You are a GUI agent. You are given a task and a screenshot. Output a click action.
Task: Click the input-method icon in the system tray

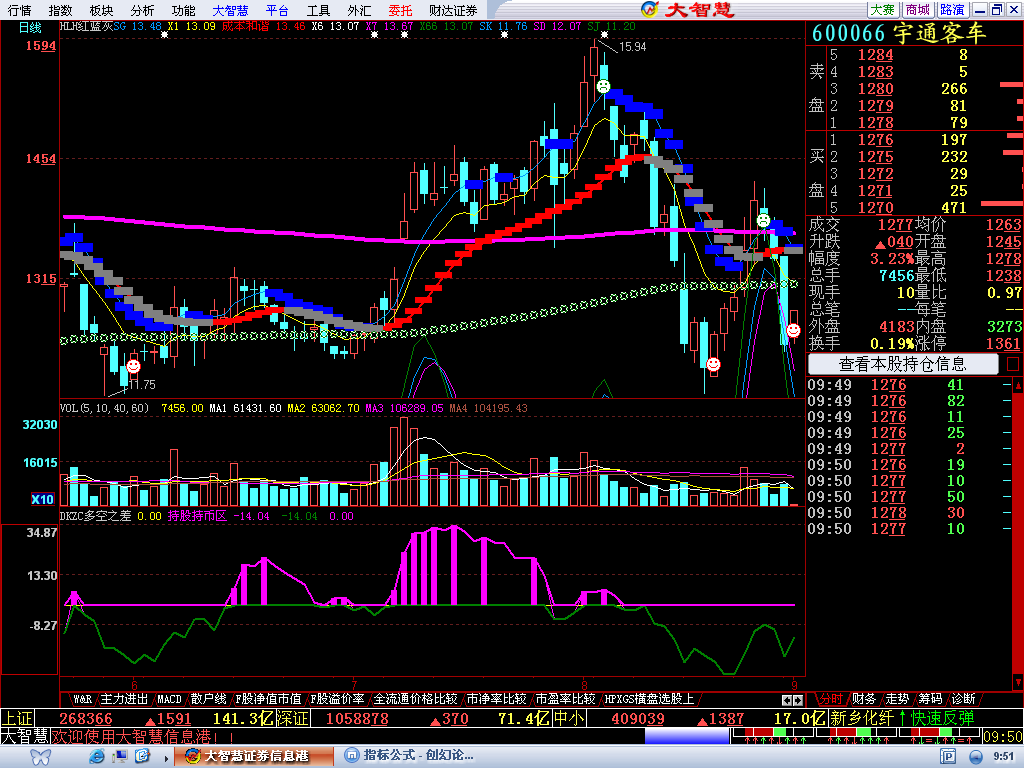(x=948, y=756)
